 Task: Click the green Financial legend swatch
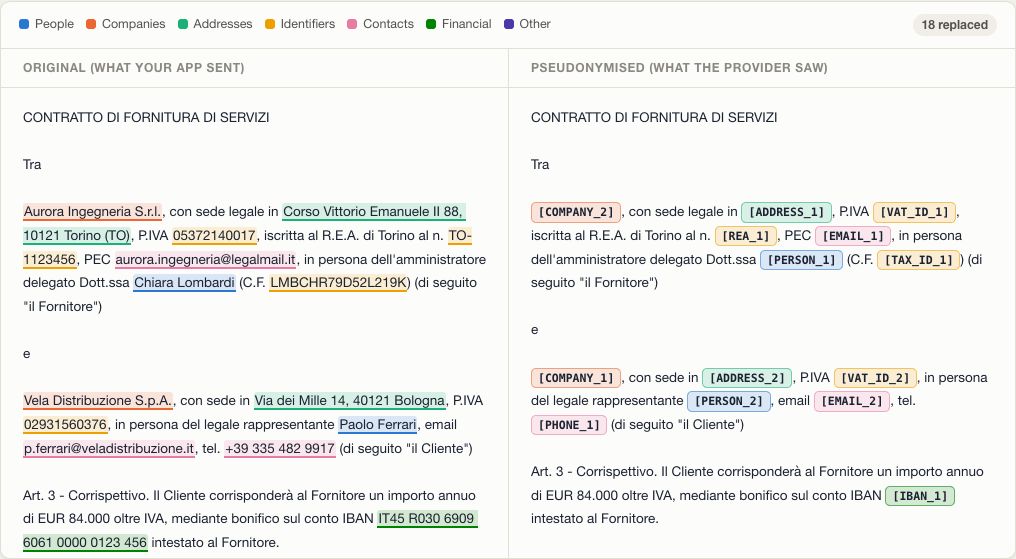point(431,24)
